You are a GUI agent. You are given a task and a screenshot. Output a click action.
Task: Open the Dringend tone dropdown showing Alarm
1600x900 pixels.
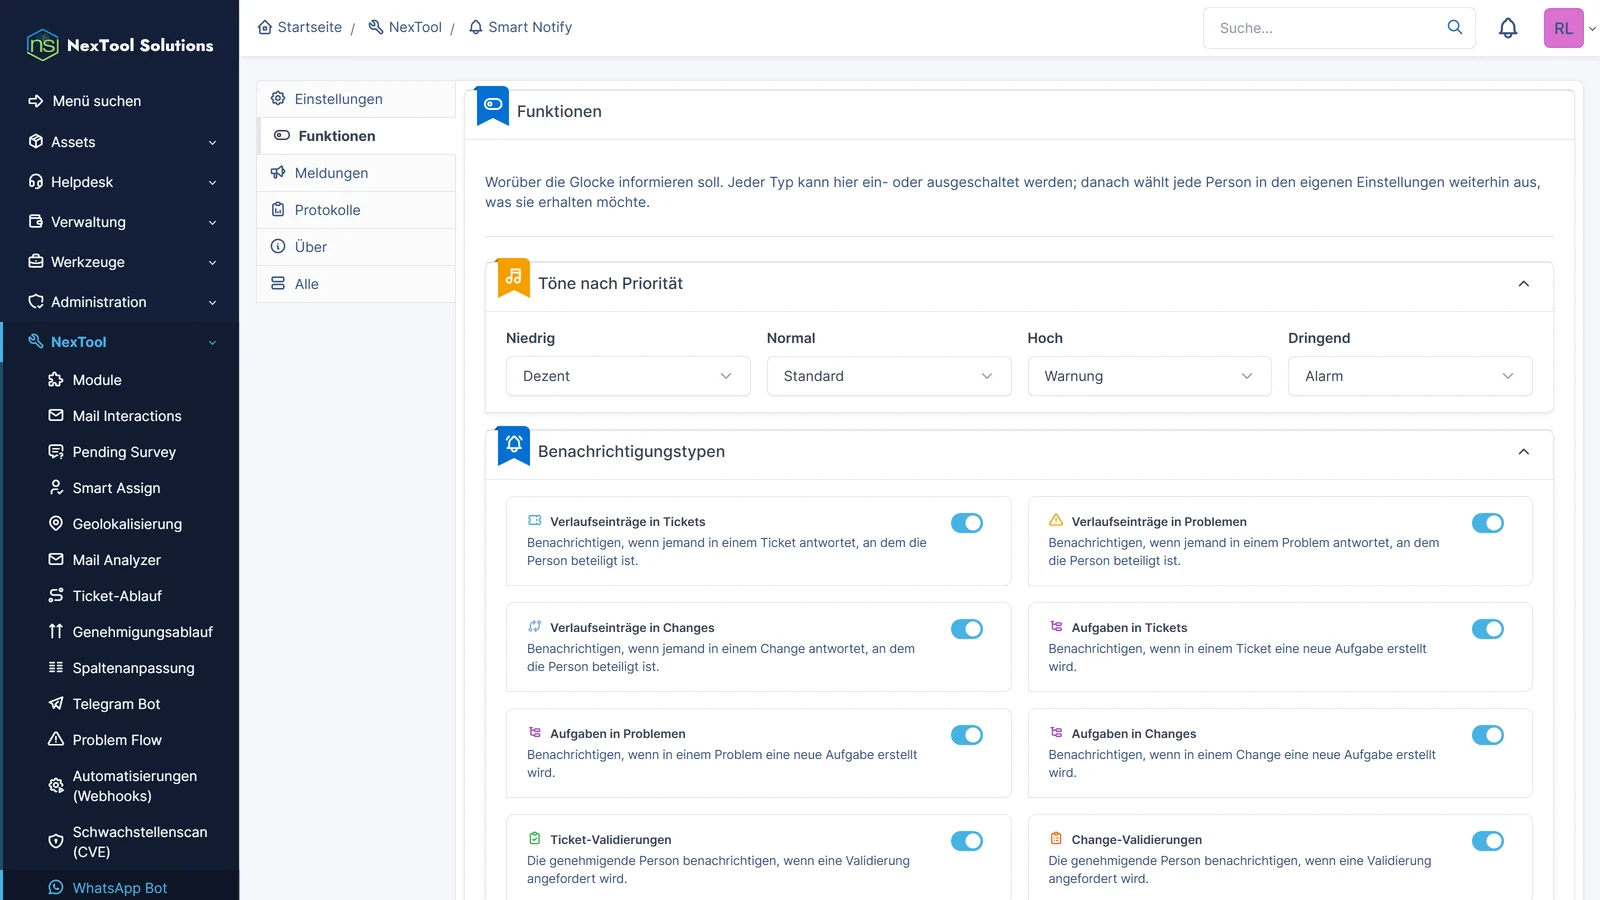coord(1410,376)
